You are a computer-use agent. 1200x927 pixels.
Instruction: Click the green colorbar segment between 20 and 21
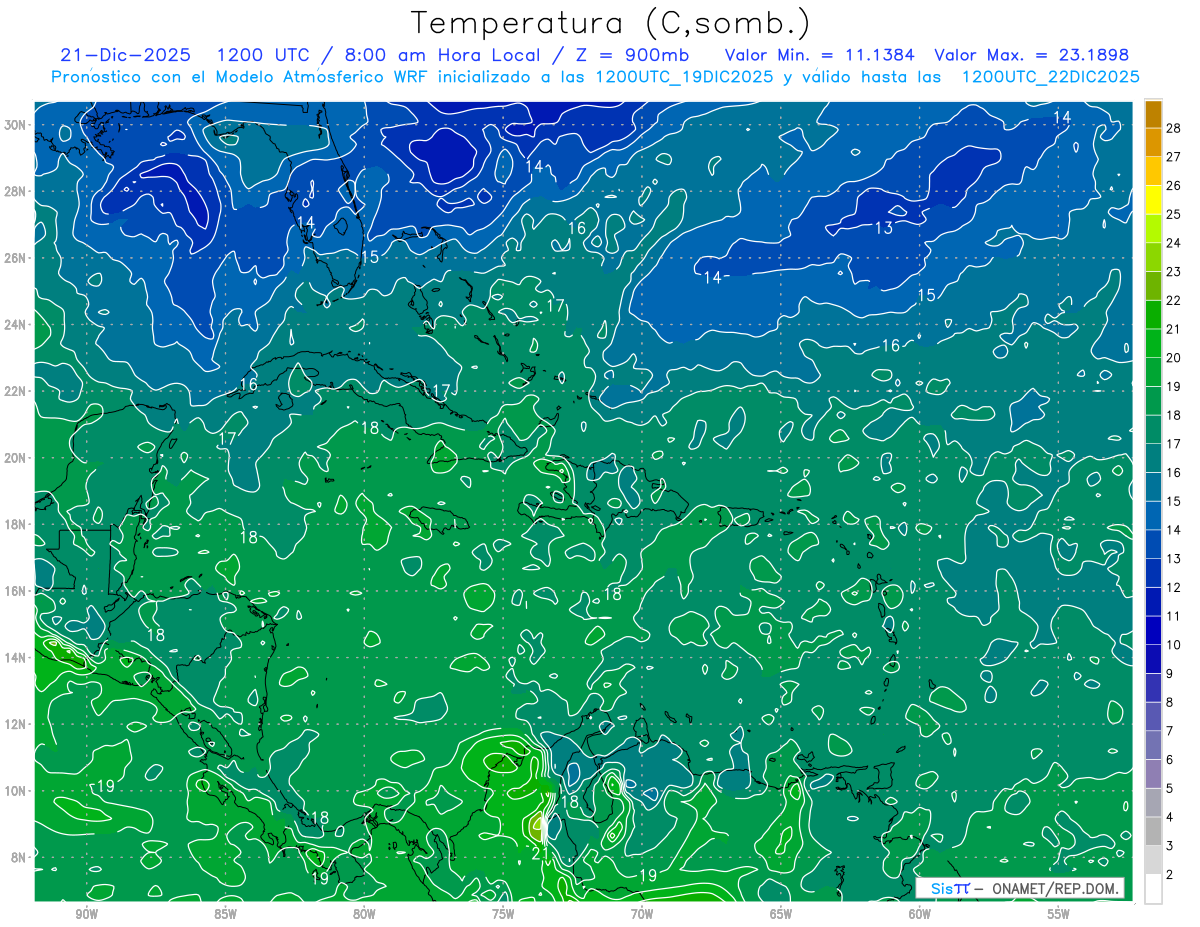(x=1153, y=343)
